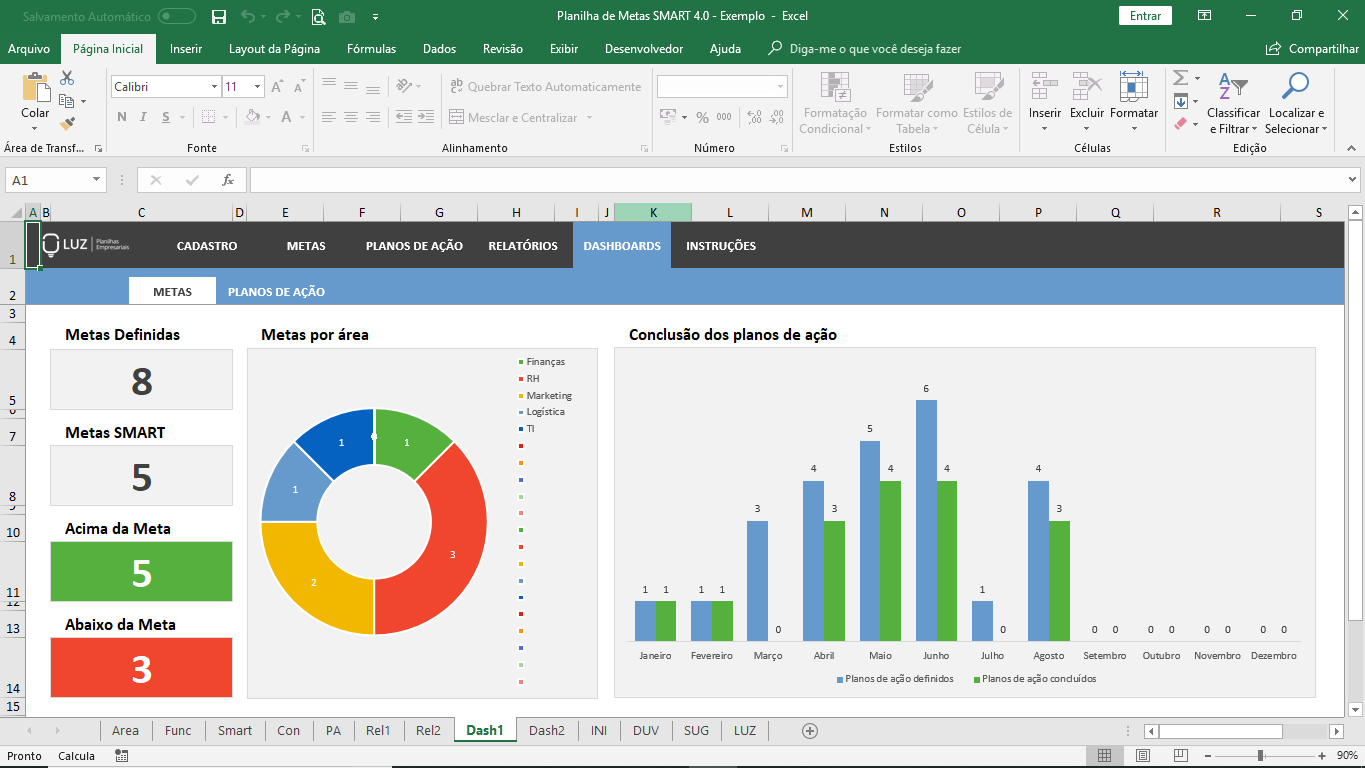Switch to the Dash2 sheet tab

click(x=546, y=730)
